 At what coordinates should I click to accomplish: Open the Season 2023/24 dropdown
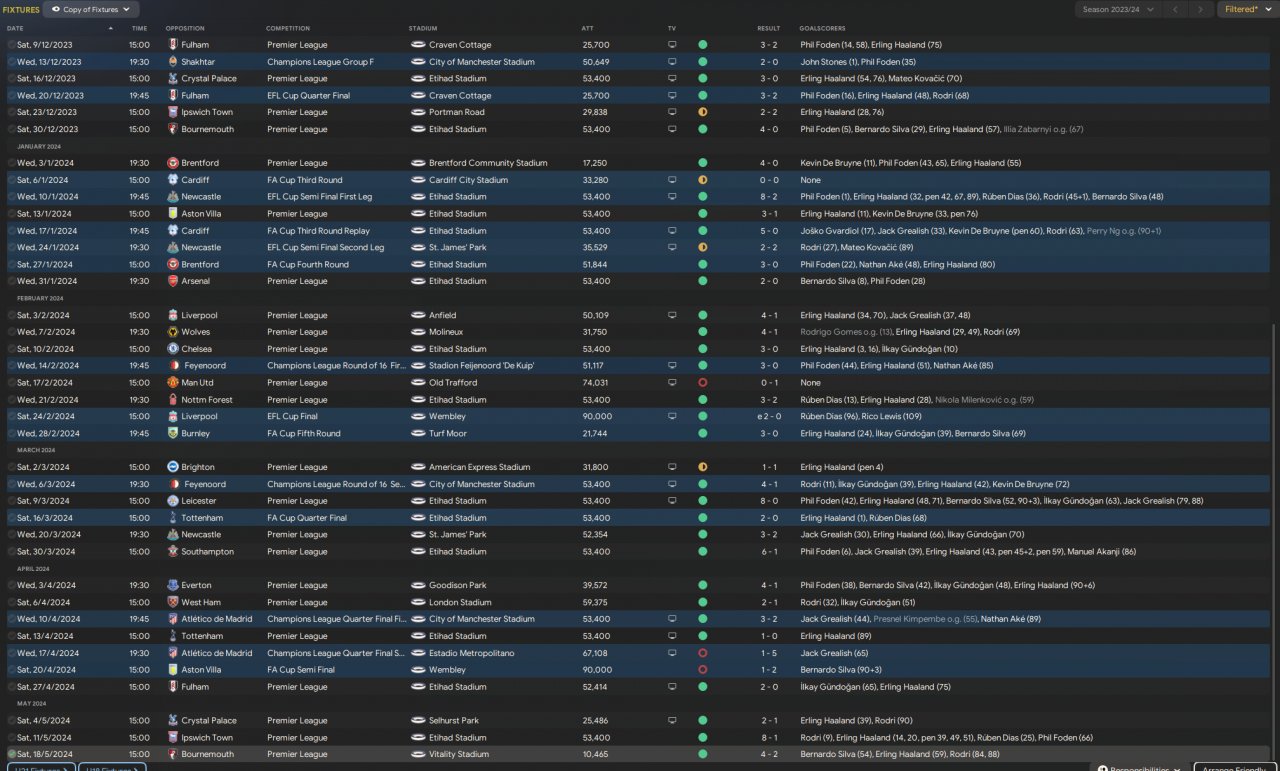click(x=1118, y=9)
